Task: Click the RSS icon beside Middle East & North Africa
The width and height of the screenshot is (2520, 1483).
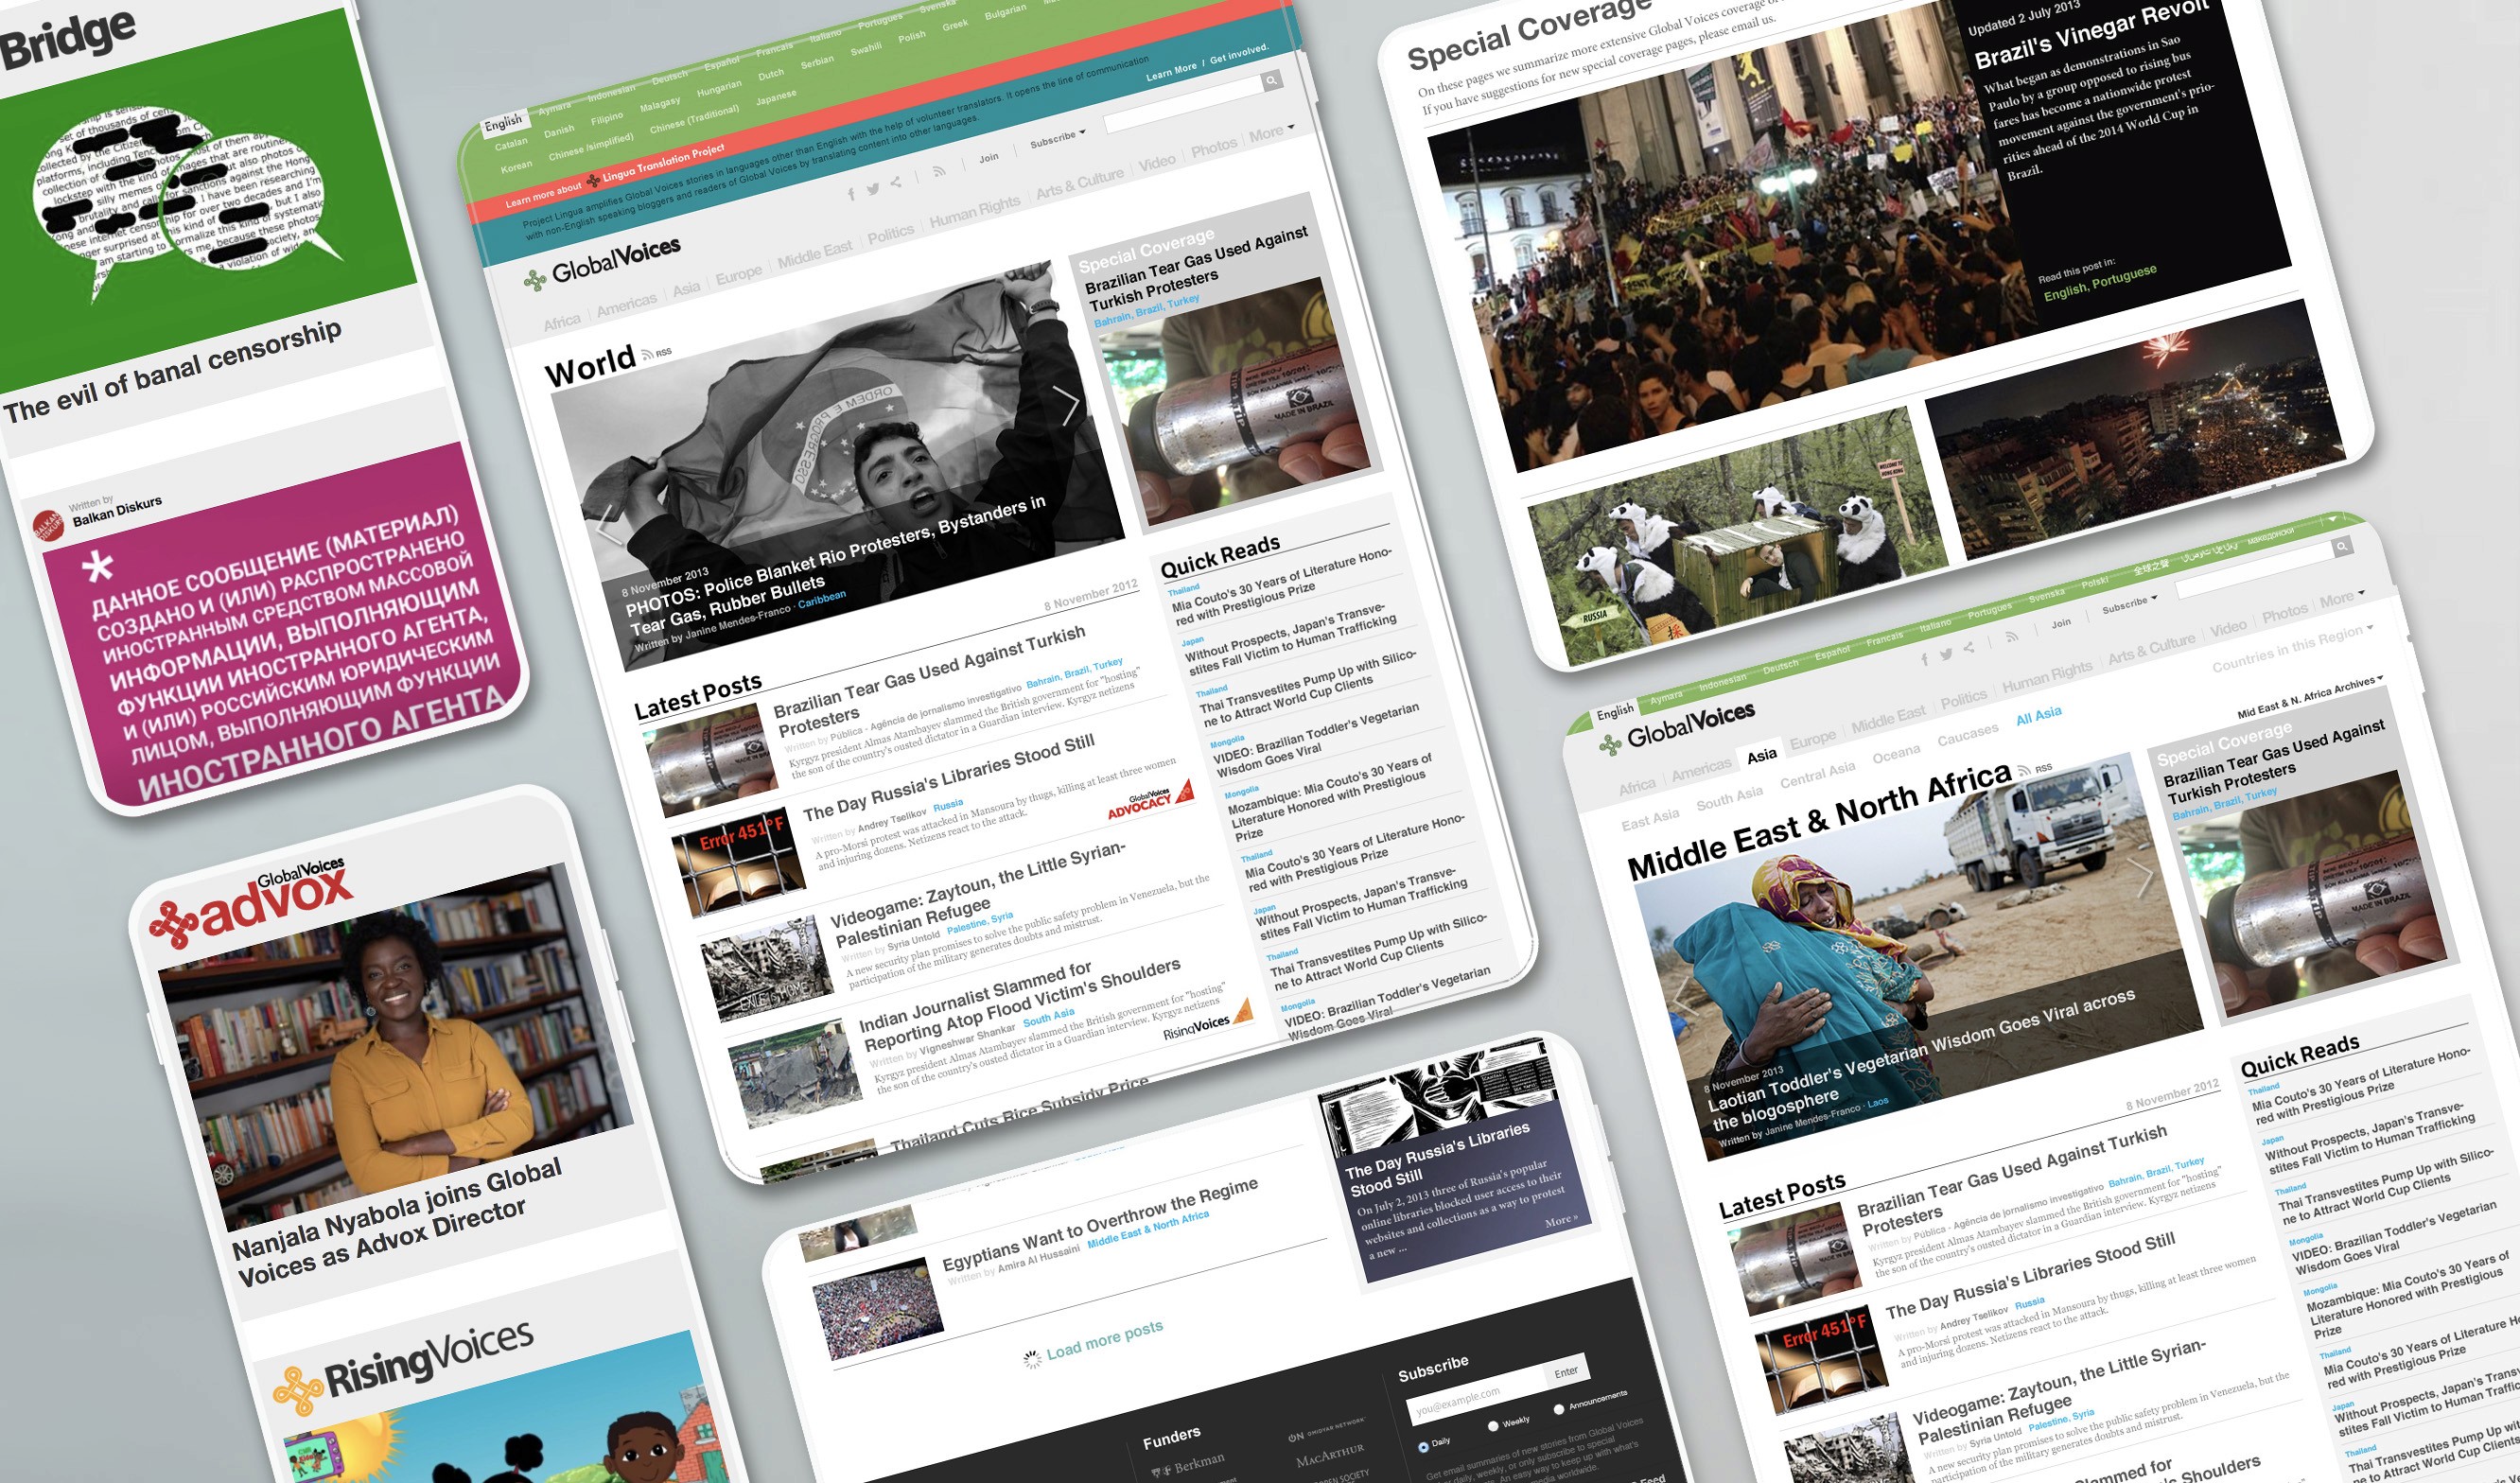Action: click(x=2024, y=770)
